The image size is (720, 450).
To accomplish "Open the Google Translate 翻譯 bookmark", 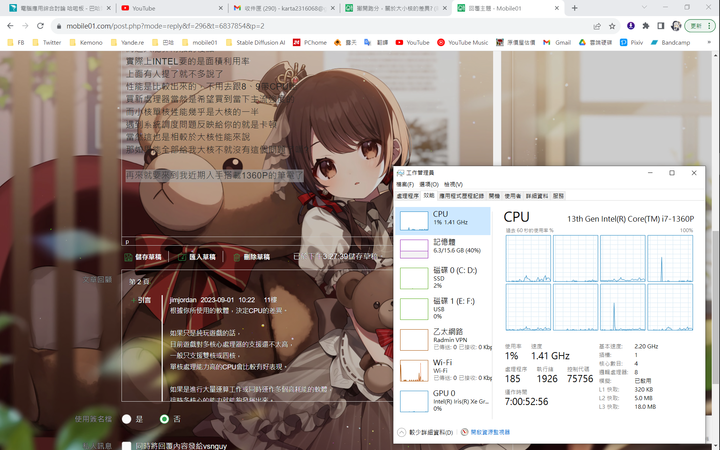I will click(x=376, y=42).
